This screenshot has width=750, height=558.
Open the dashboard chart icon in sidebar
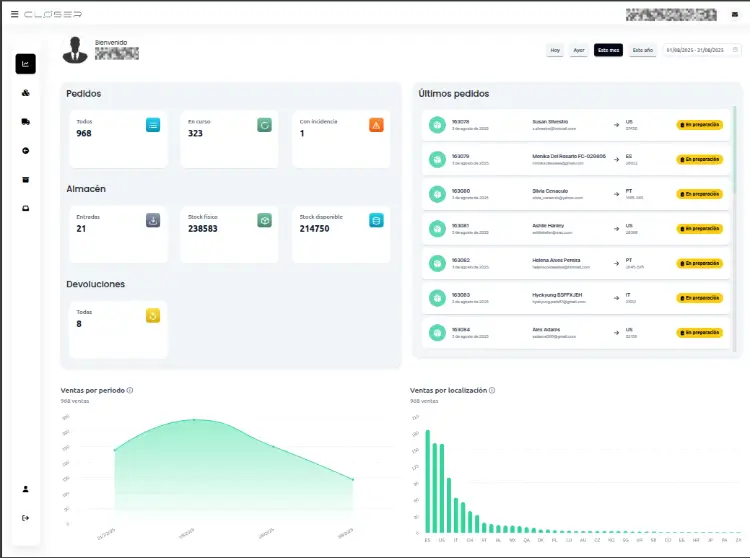point(25,64)
